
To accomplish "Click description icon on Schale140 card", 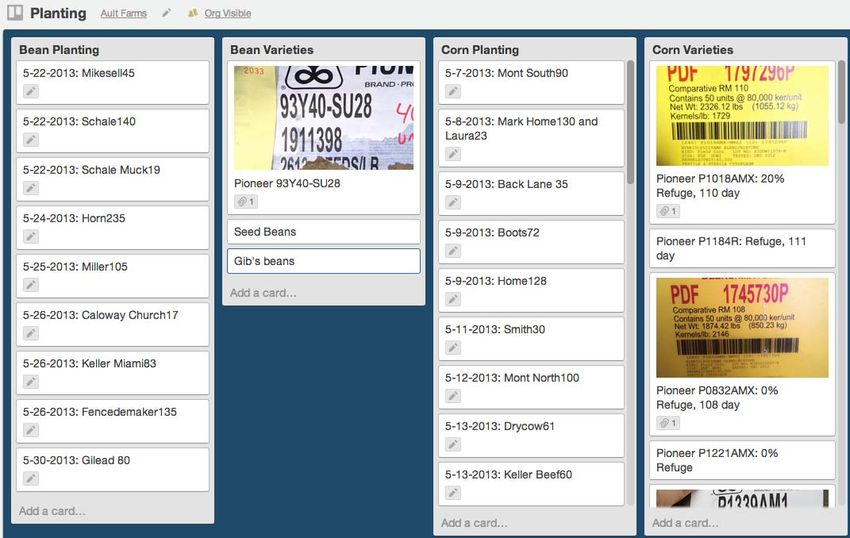I will pyautogui.click(x=31, y=139).
